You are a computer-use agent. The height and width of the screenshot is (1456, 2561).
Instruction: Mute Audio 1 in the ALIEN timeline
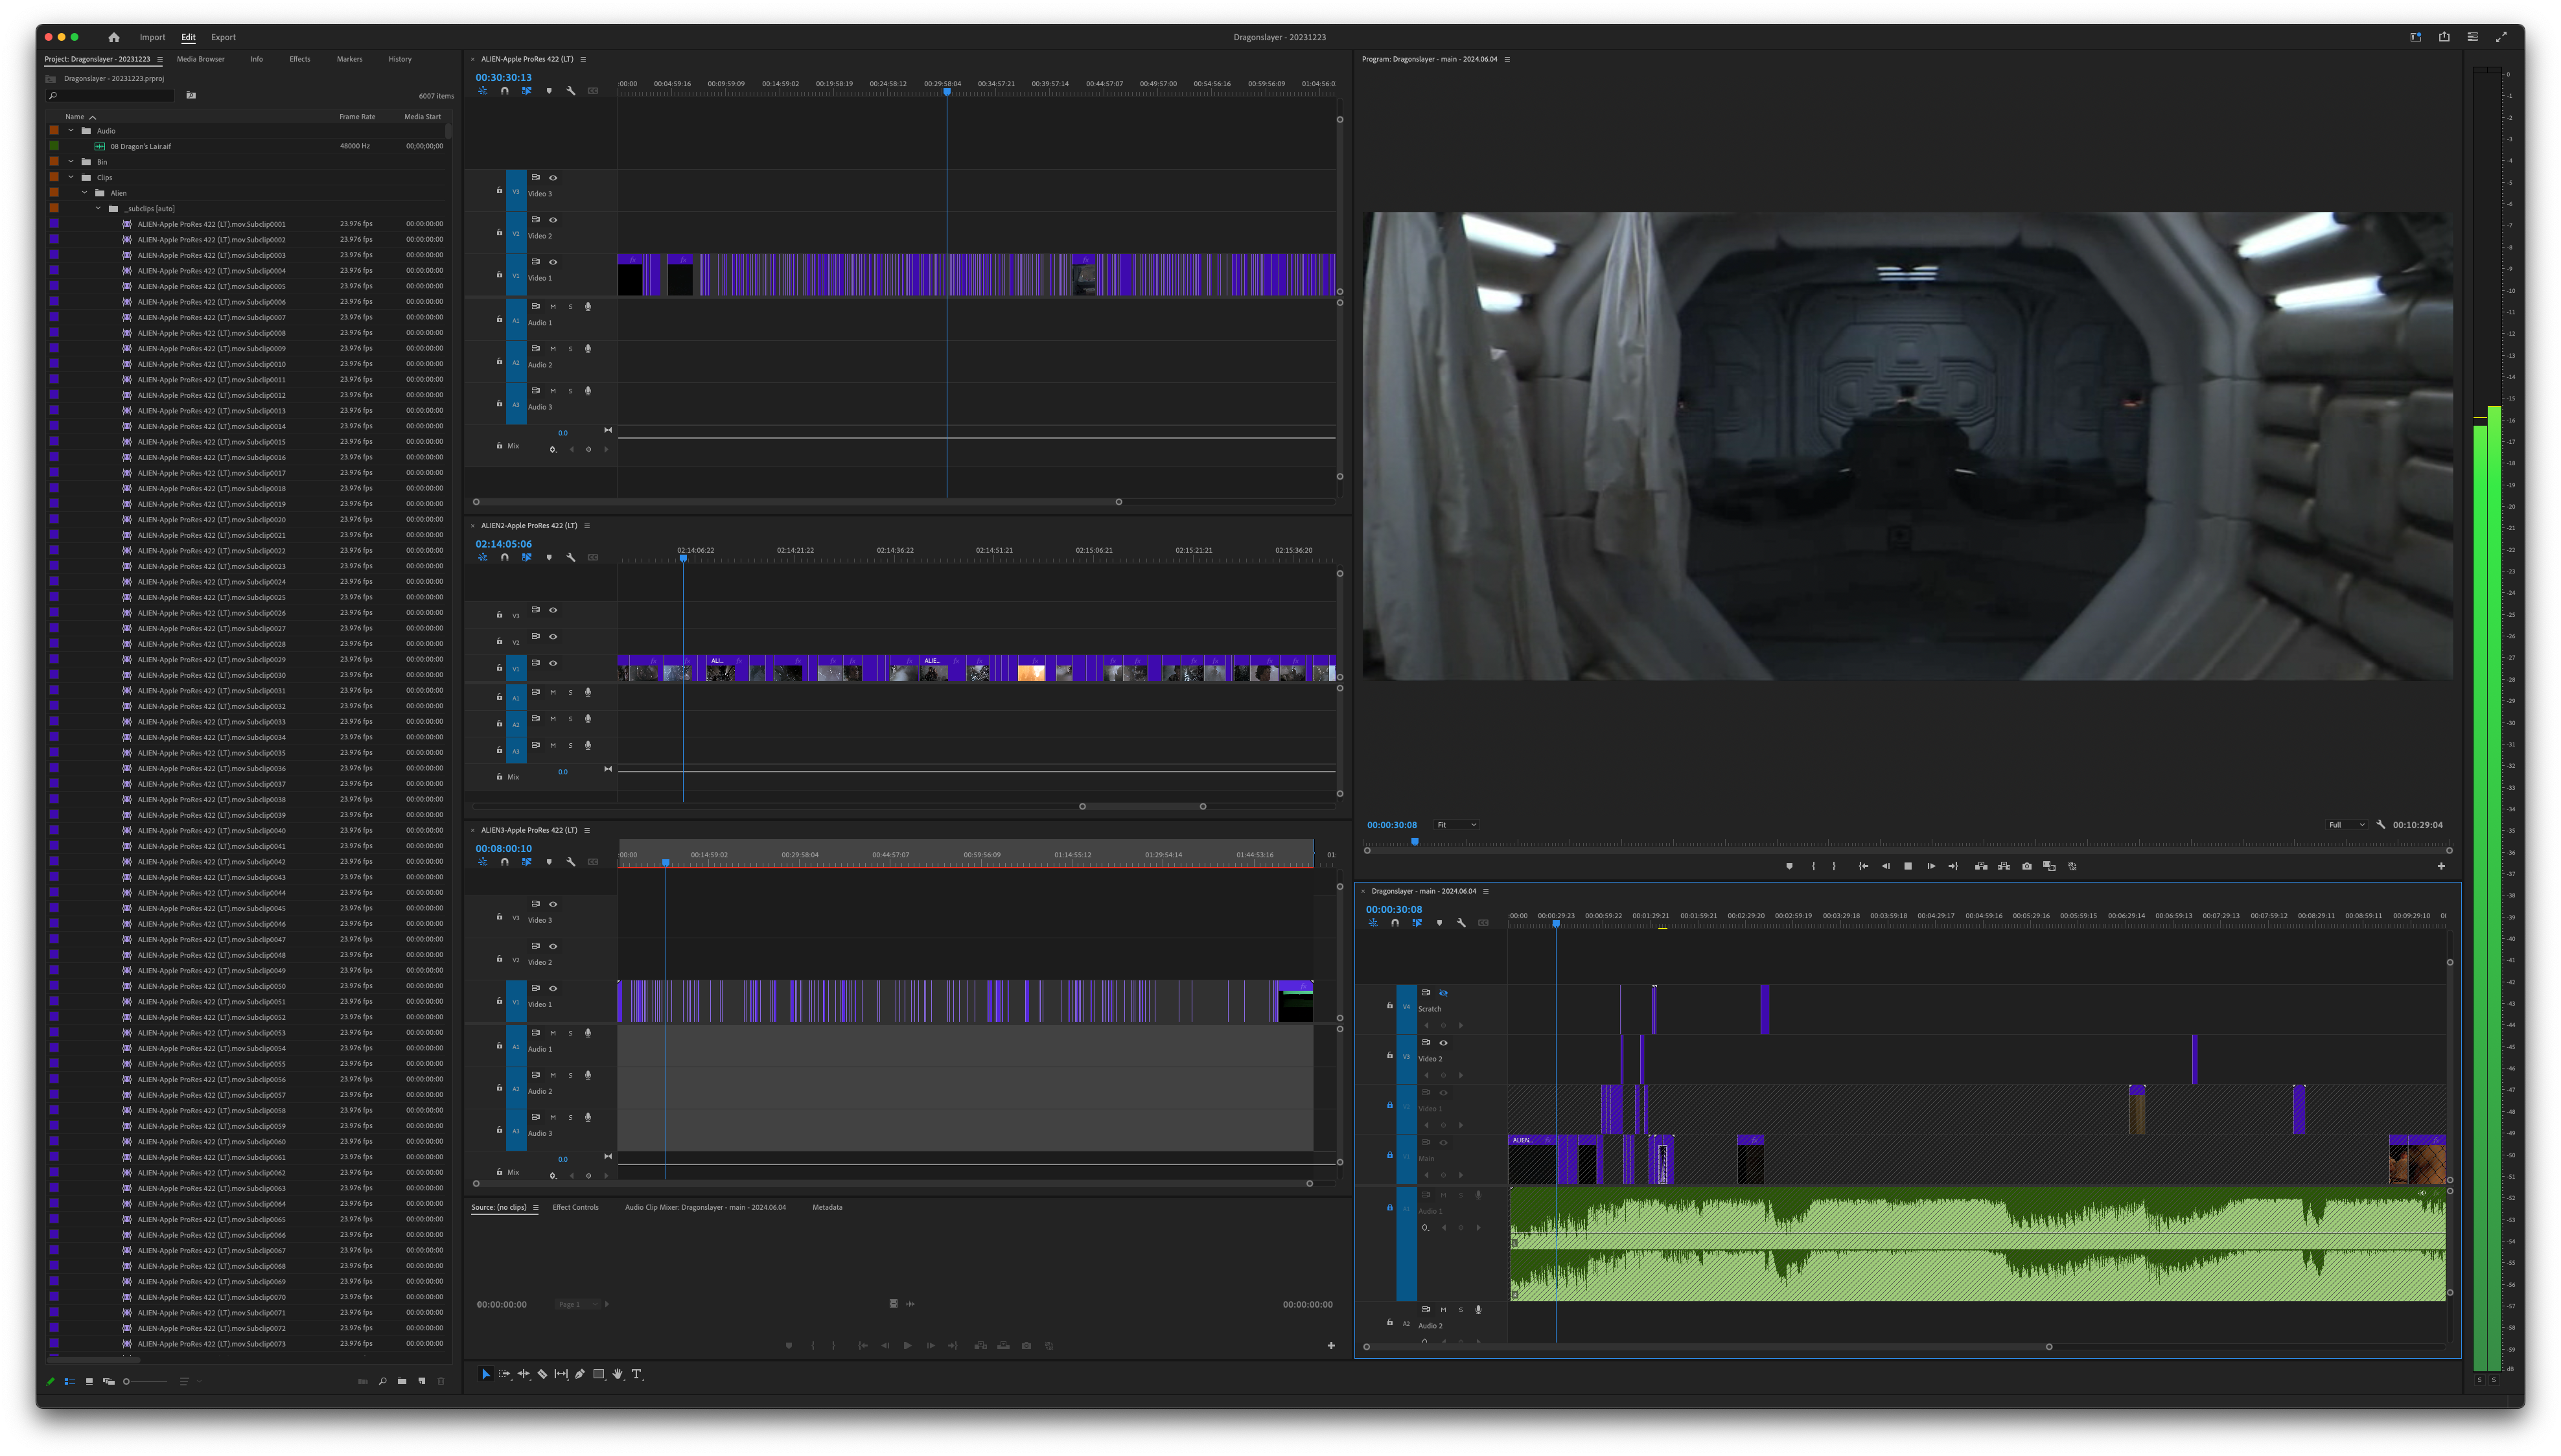click(x=553, y=307)
